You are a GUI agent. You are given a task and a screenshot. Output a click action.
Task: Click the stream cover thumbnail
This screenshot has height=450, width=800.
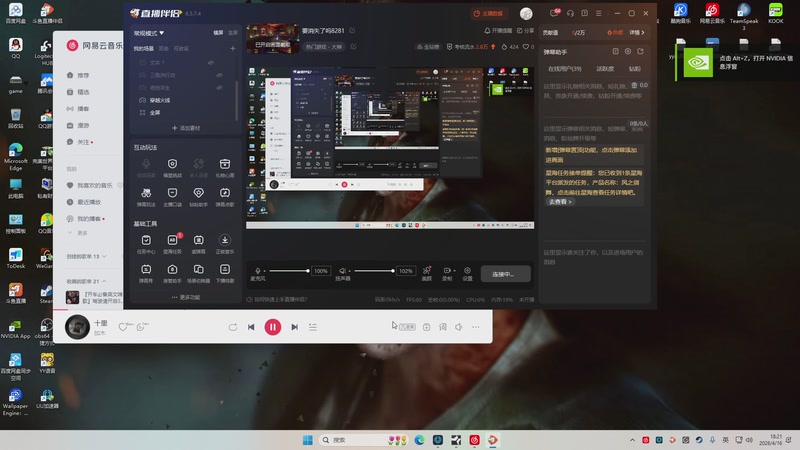(273, 38)
